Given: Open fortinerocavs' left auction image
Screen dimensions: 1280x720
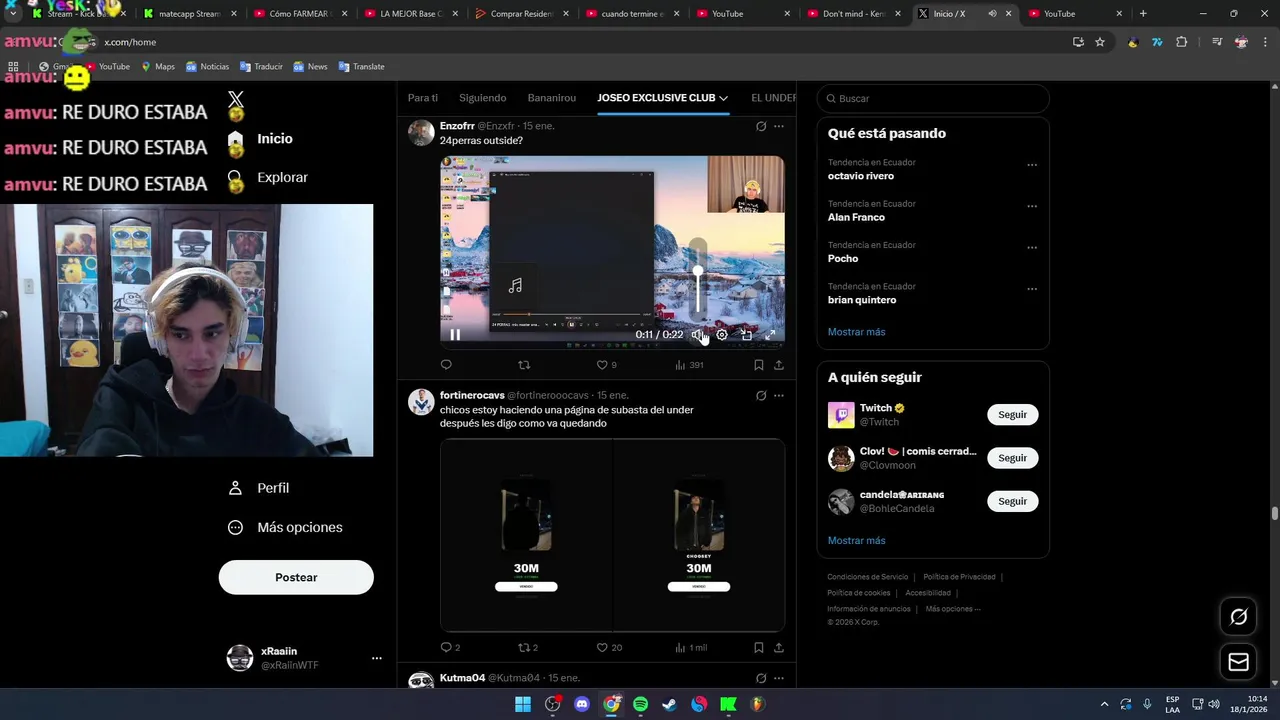Looking at the screenshot, I should click(x=527, y=535).
